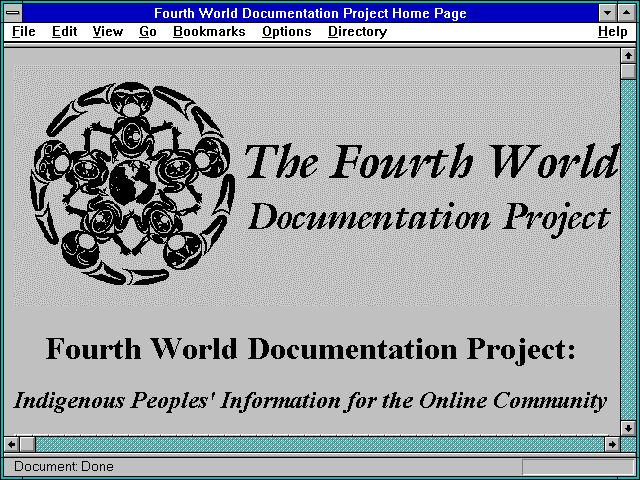The width and height of the screenshot is (640, 480).
Task: Click the horizontal scrollbar track
Action: 320,444
